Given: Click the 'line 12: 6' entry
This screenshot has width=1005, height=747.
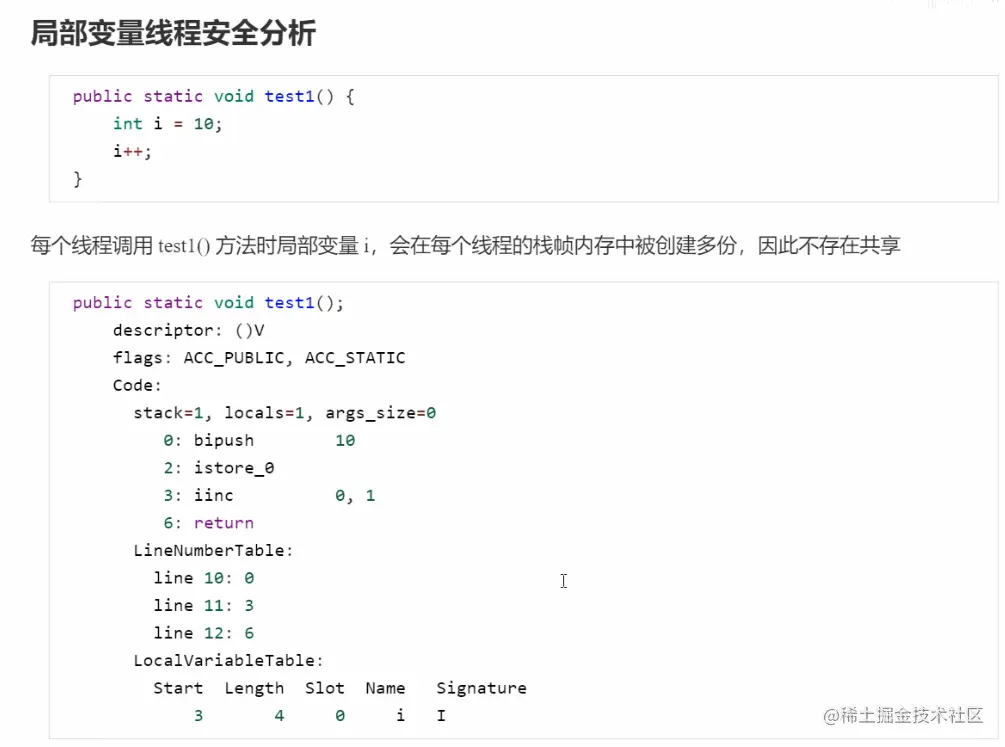Looking at the screenshot, I should (204, 633).
